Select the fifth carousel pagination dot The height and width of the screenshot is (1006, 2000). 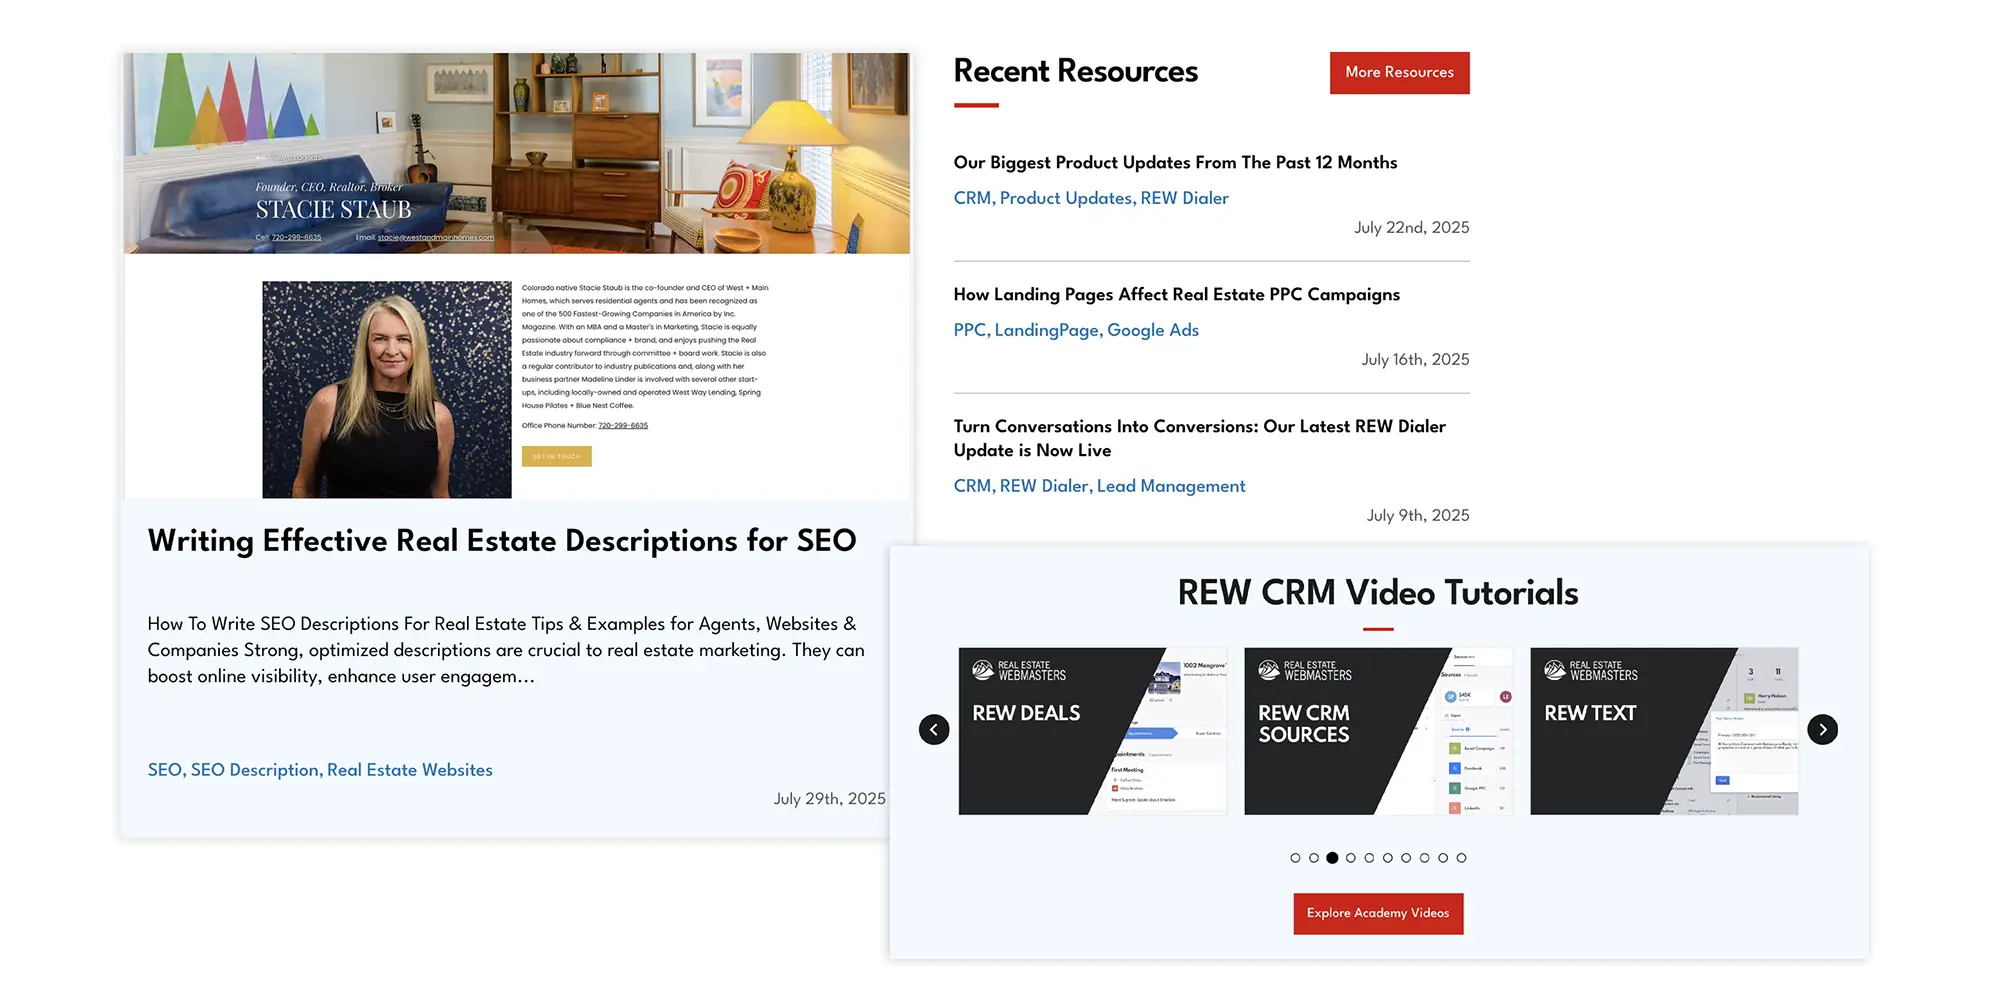click(1369, 858)
